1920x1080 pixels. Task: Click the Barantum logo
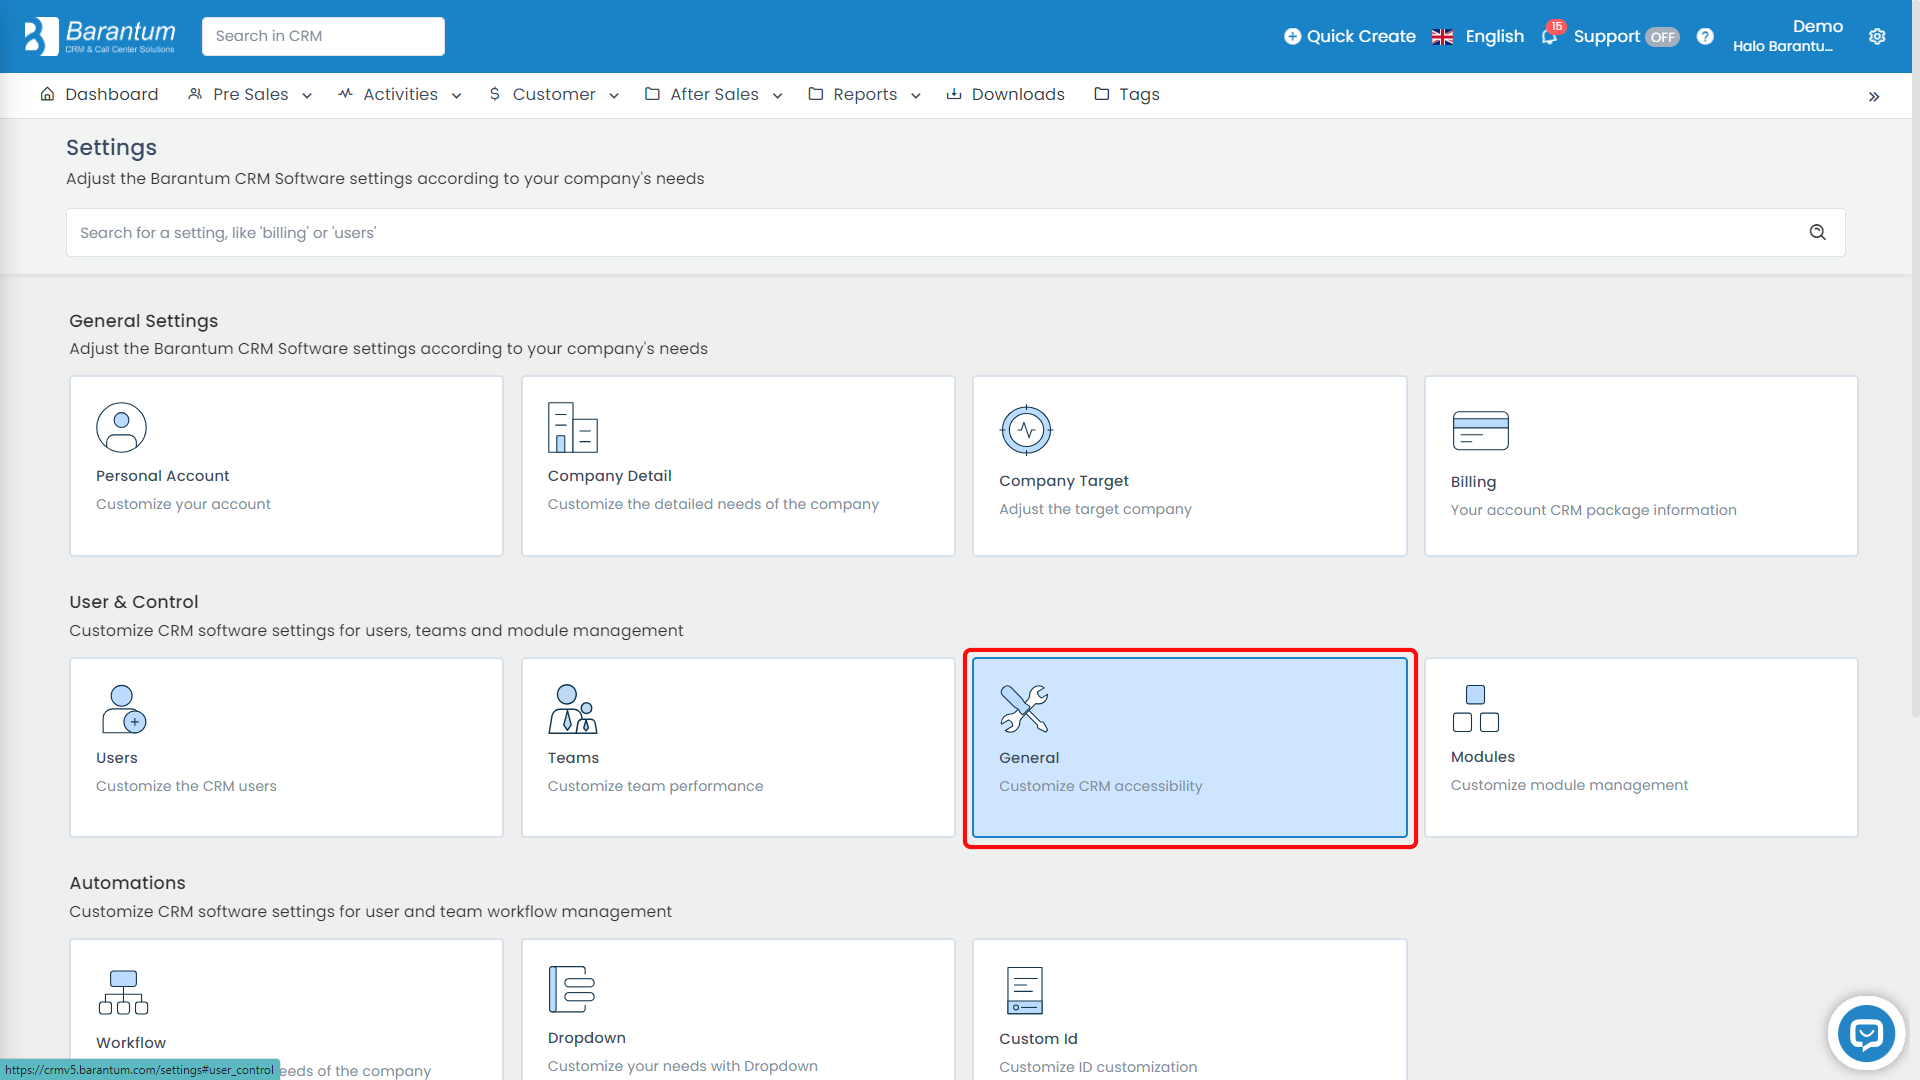click(100, 36)
